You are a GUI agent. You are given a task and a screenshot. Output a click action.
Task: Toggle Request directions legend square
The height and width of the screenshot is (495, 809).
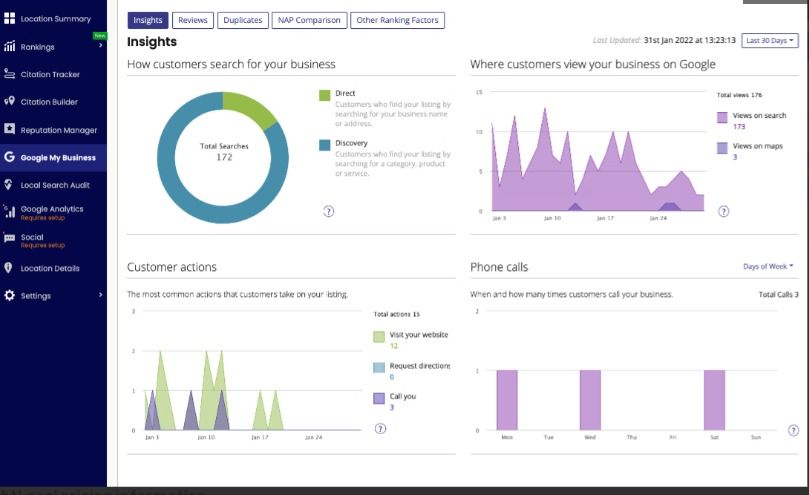click(x=379, y=368)
